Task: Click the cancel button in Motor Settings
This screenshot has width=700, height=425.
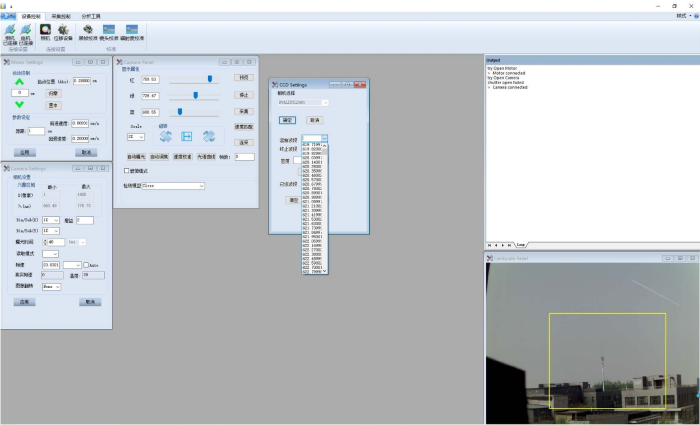Action: (x=87, y=153)
